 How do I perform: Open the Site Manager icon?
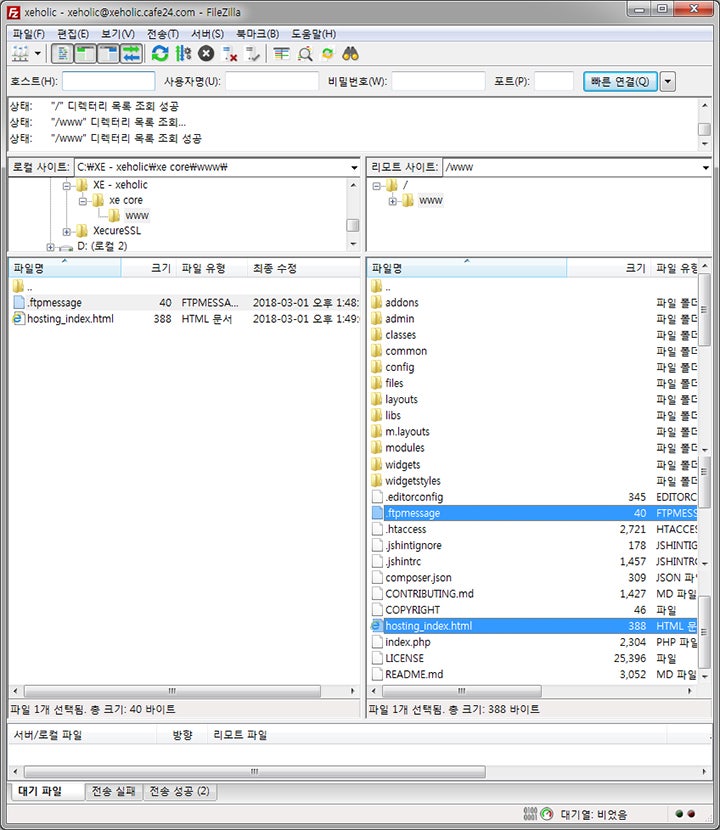[x=20, y=53]
